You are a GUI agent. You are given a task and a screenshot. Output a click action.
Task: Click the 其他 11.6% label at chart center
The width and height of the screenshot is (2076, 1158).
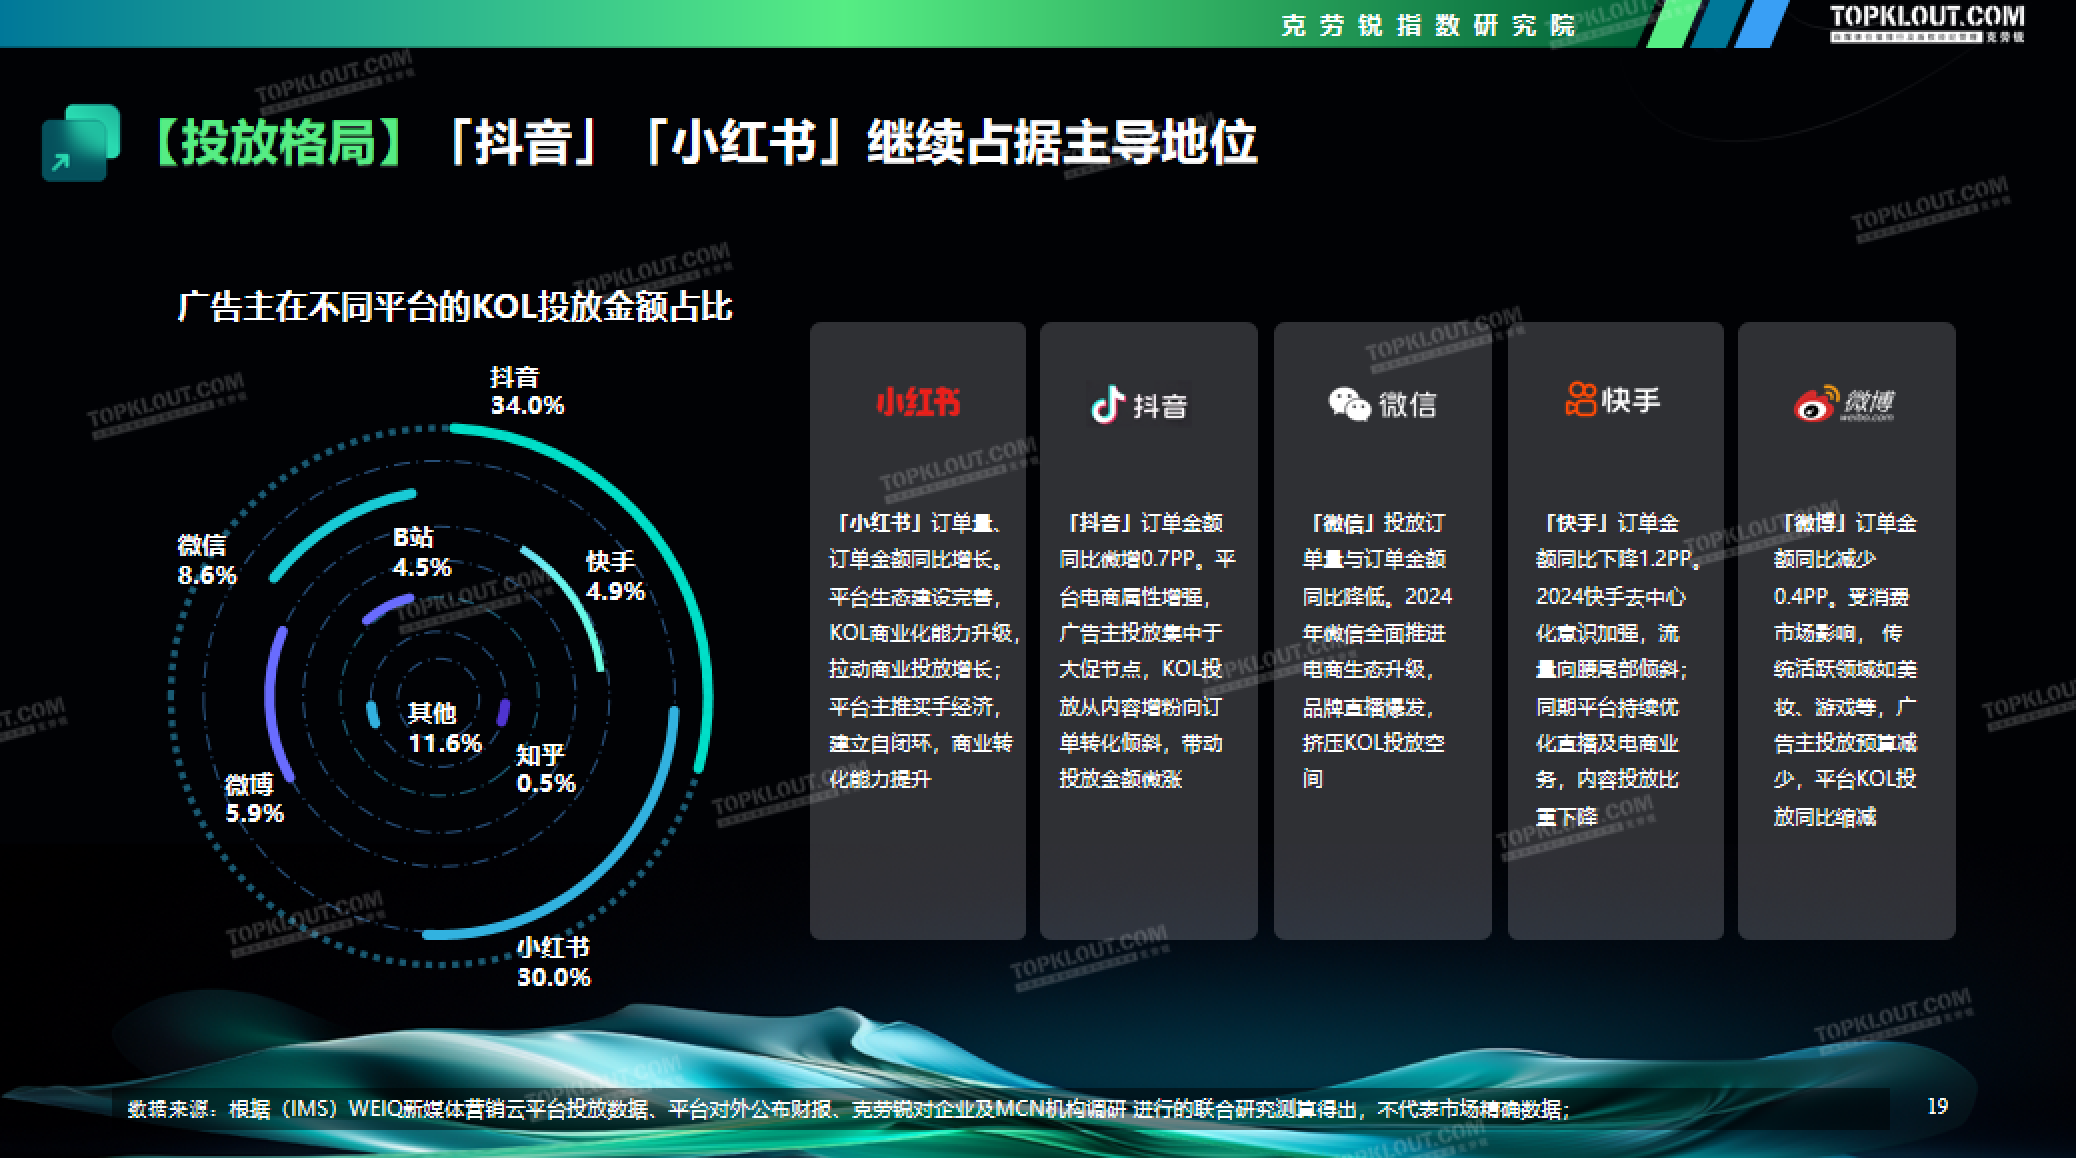coord(445,728)
